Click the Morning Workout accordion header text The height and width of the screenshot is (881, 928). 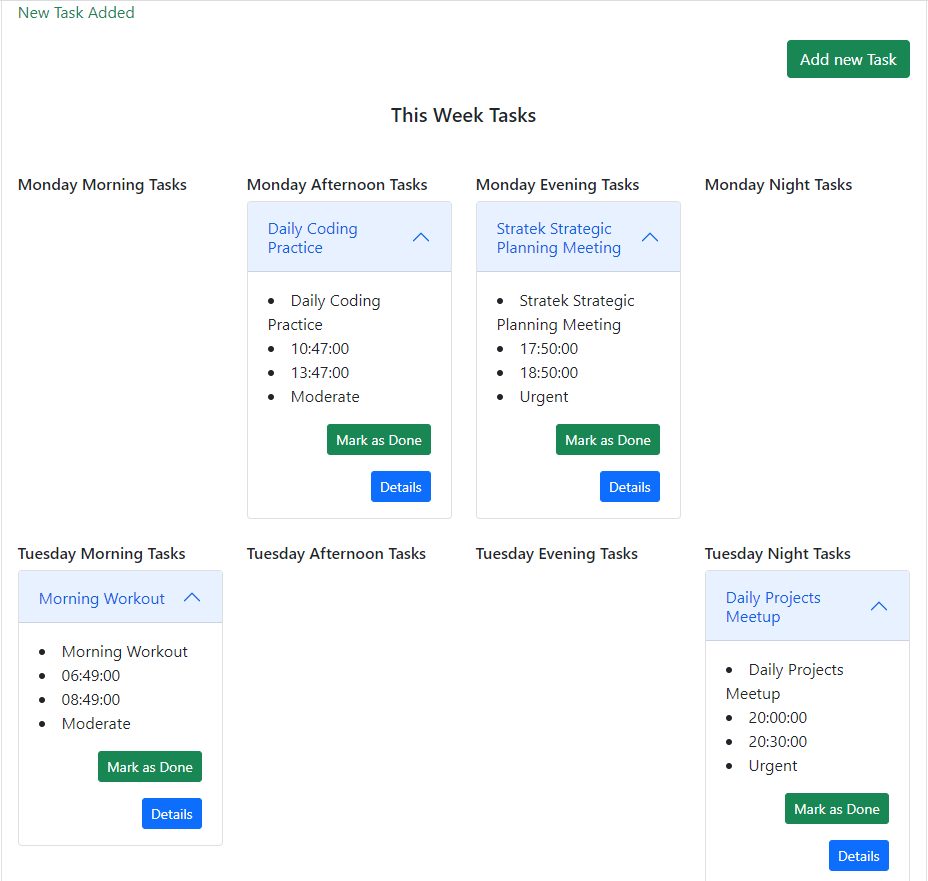point(102,598)
